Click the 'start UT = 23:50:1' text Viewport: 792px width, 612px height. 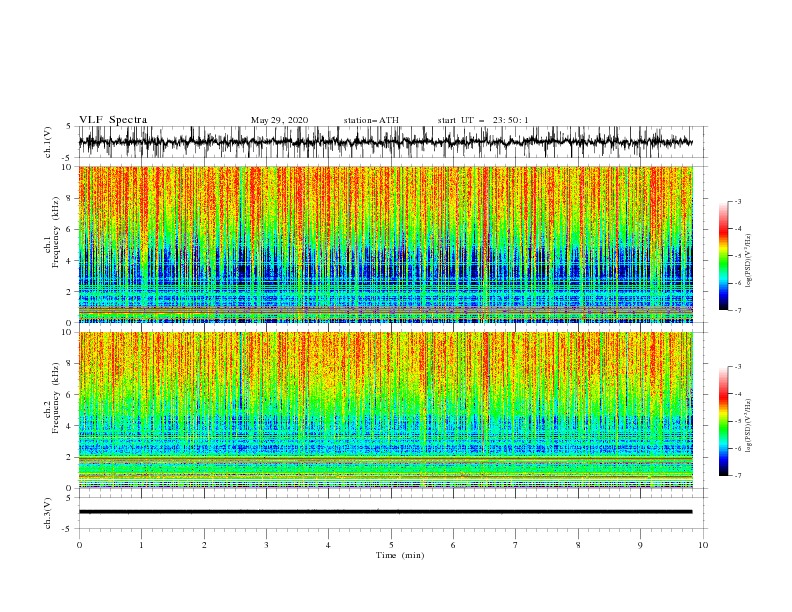point(483,120)
